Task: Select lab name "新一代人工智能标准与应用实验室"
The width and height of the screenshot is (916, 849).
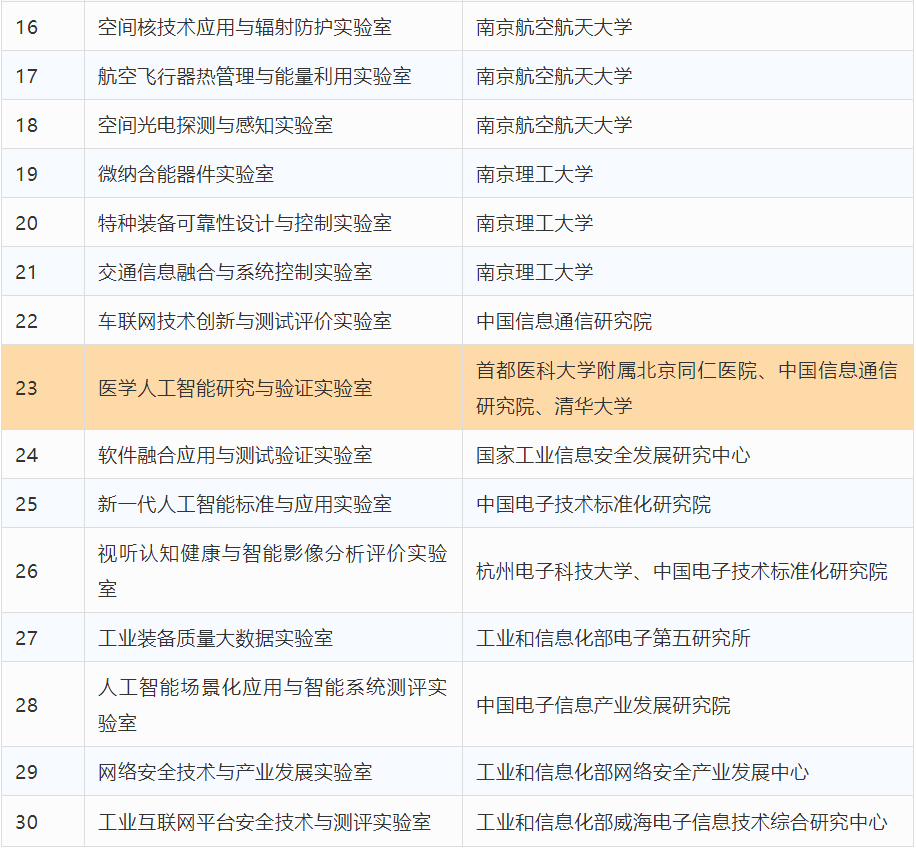Action: (x=245, y=504)
